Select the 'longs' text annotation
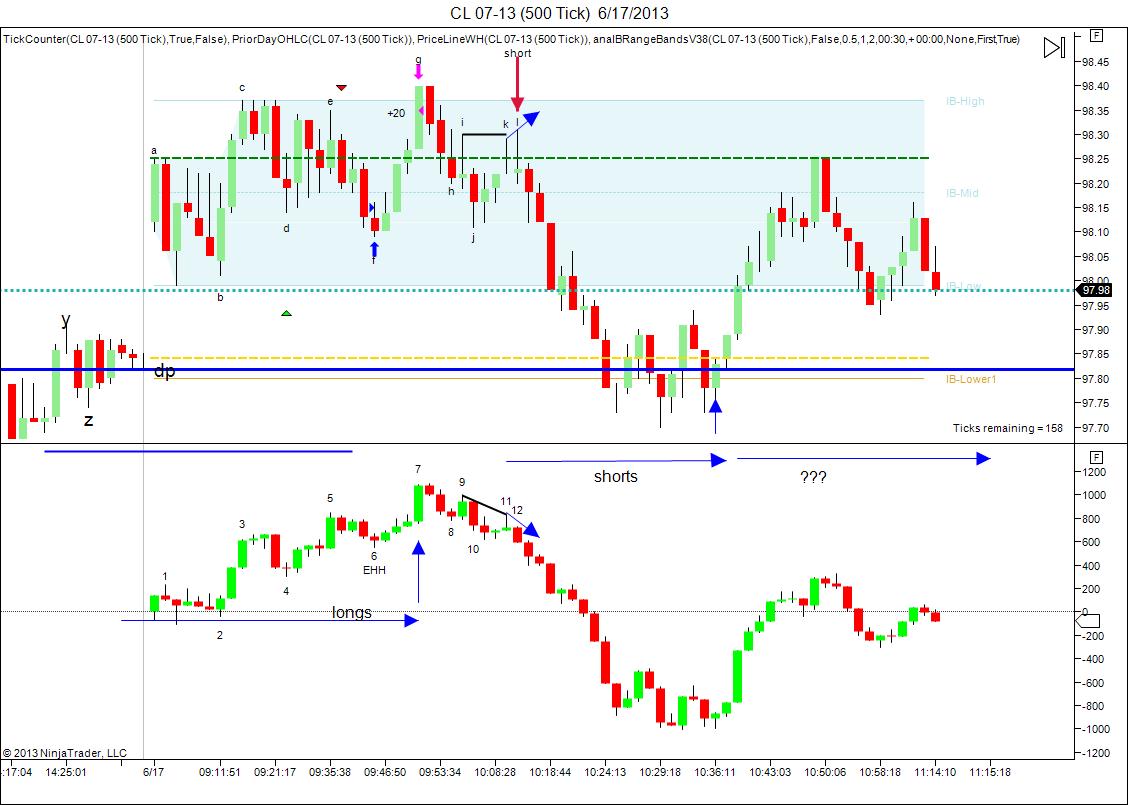The width and height of the screenshot is (1128, 805). point(352,612)
